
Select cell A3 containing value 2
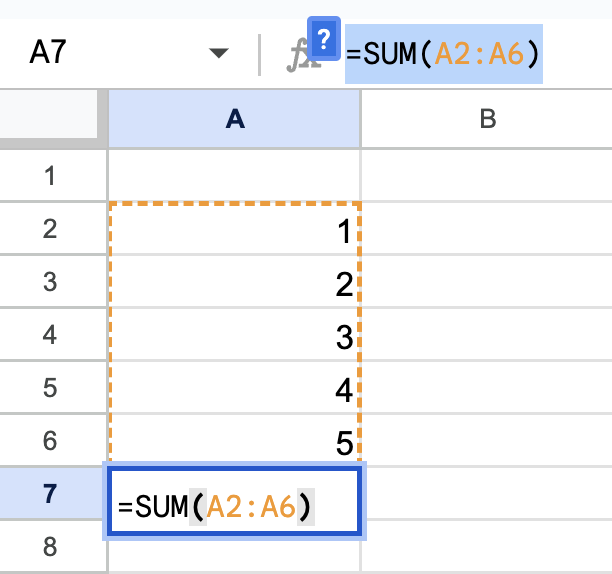(x=234, y=284)
